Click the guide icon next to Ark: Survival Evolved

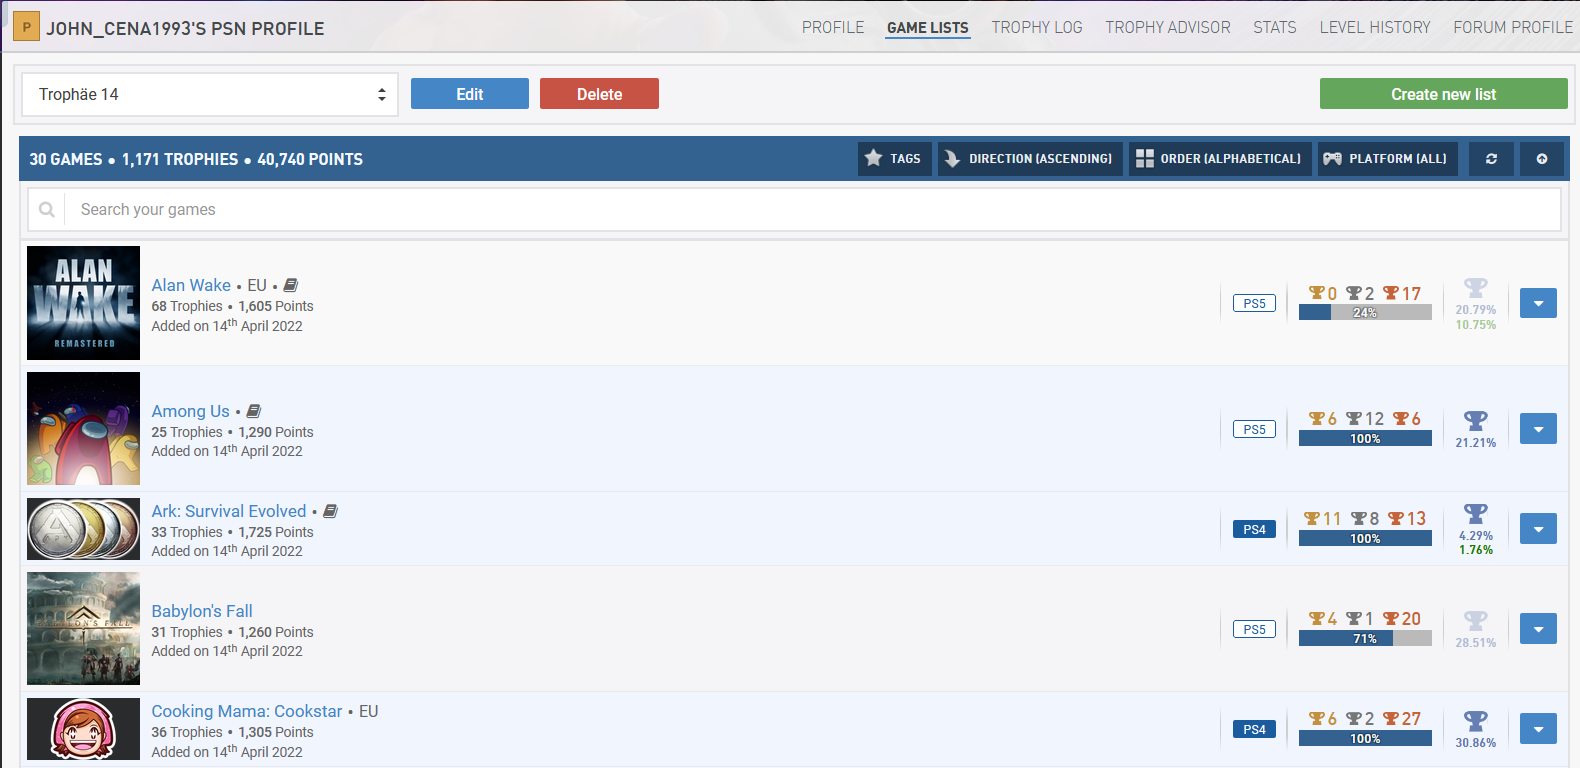pyautogui.click(x=331, y=511)
